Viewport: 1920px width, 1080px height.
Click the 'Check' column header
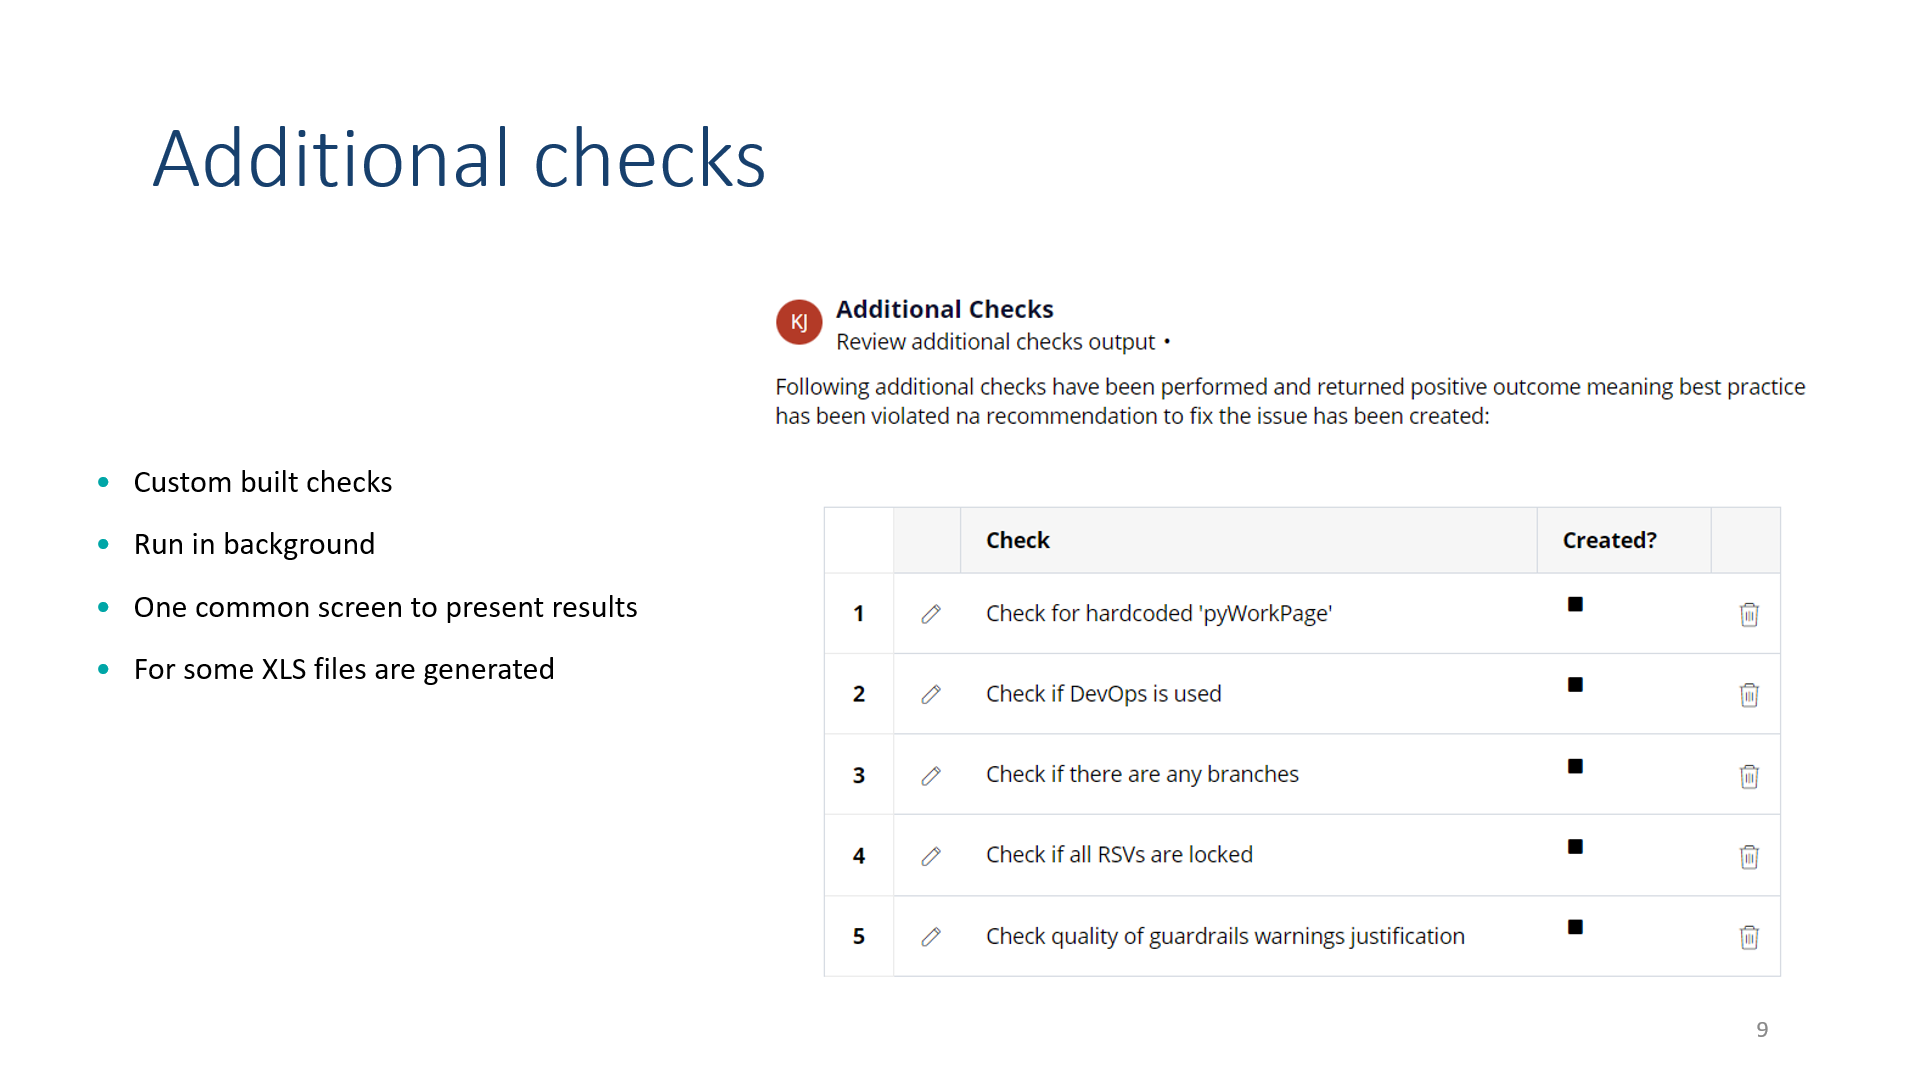(x=1017, y=540)
